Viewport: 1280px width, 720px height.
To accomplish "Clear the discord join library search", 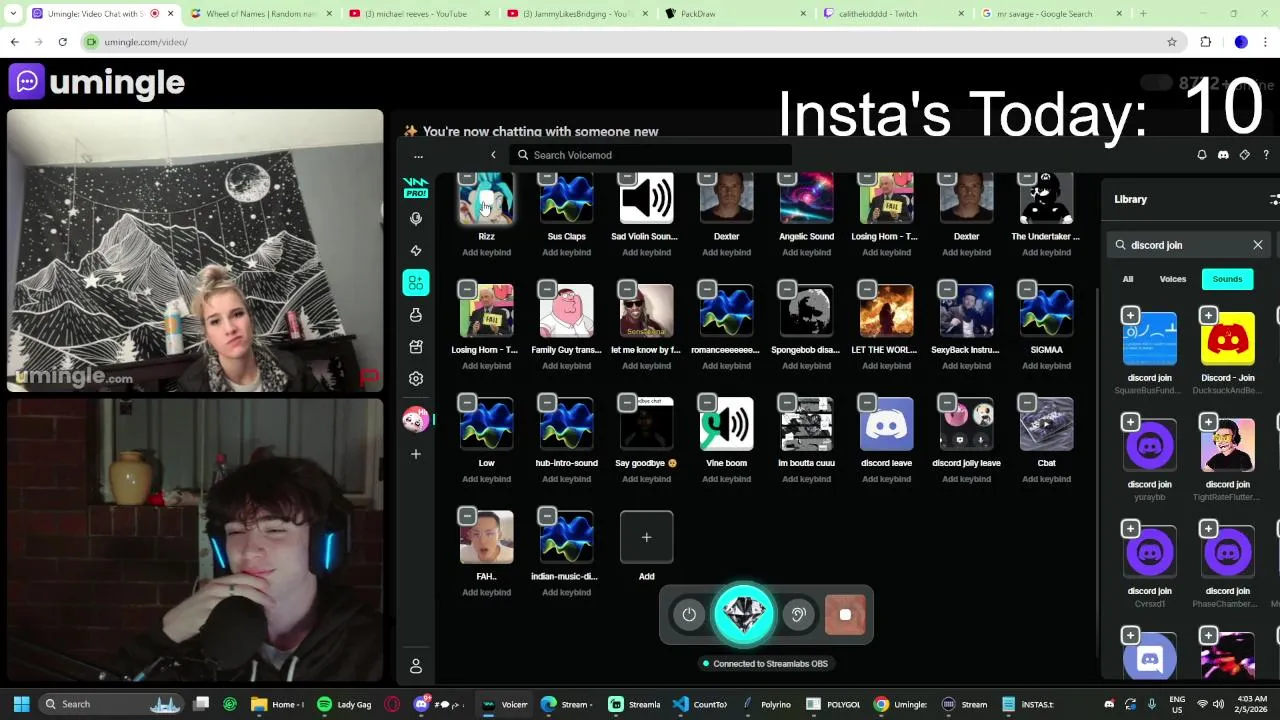I will 1258,245.
